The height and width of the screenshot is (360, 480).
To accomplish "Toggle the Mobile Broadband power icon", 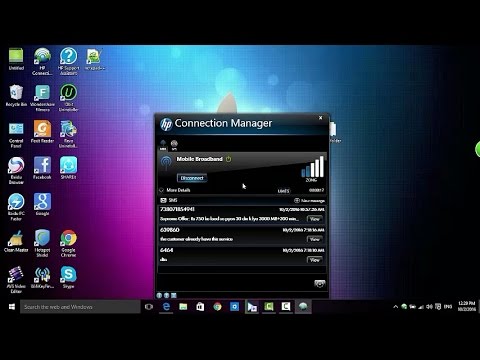I will point(228,159).
